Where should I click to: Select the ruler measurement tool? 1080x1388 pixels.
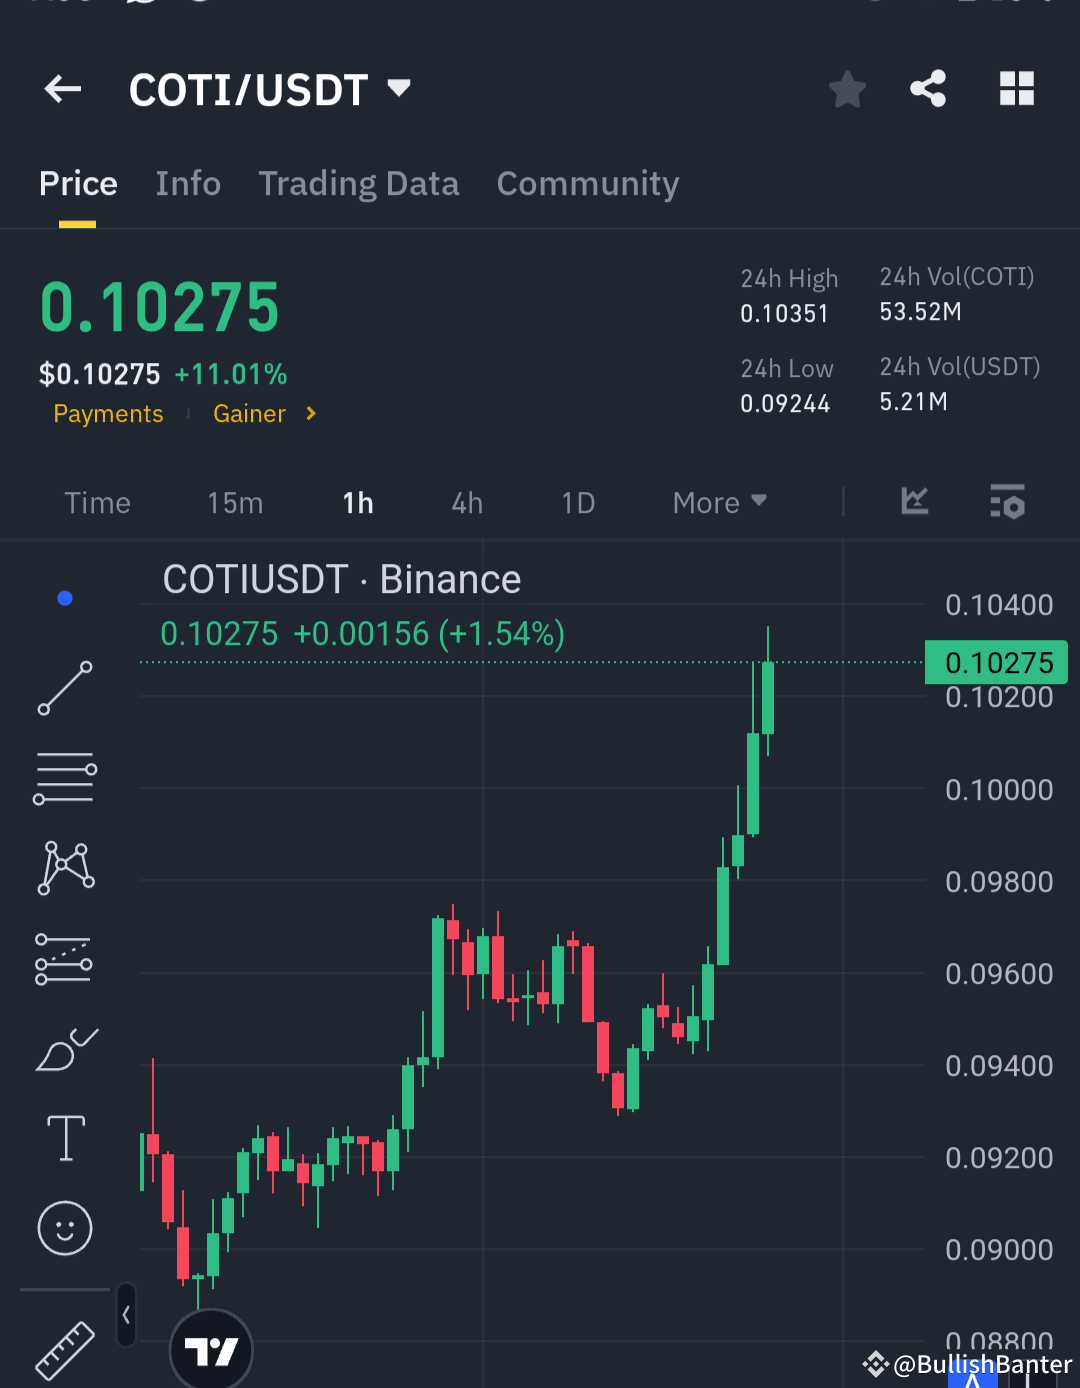(x=65, y=1349)
